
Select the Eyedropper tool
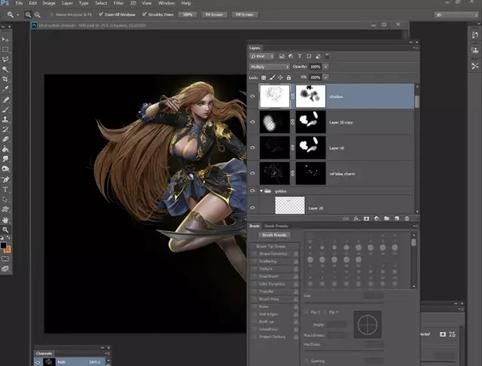(x=5, y=89)
